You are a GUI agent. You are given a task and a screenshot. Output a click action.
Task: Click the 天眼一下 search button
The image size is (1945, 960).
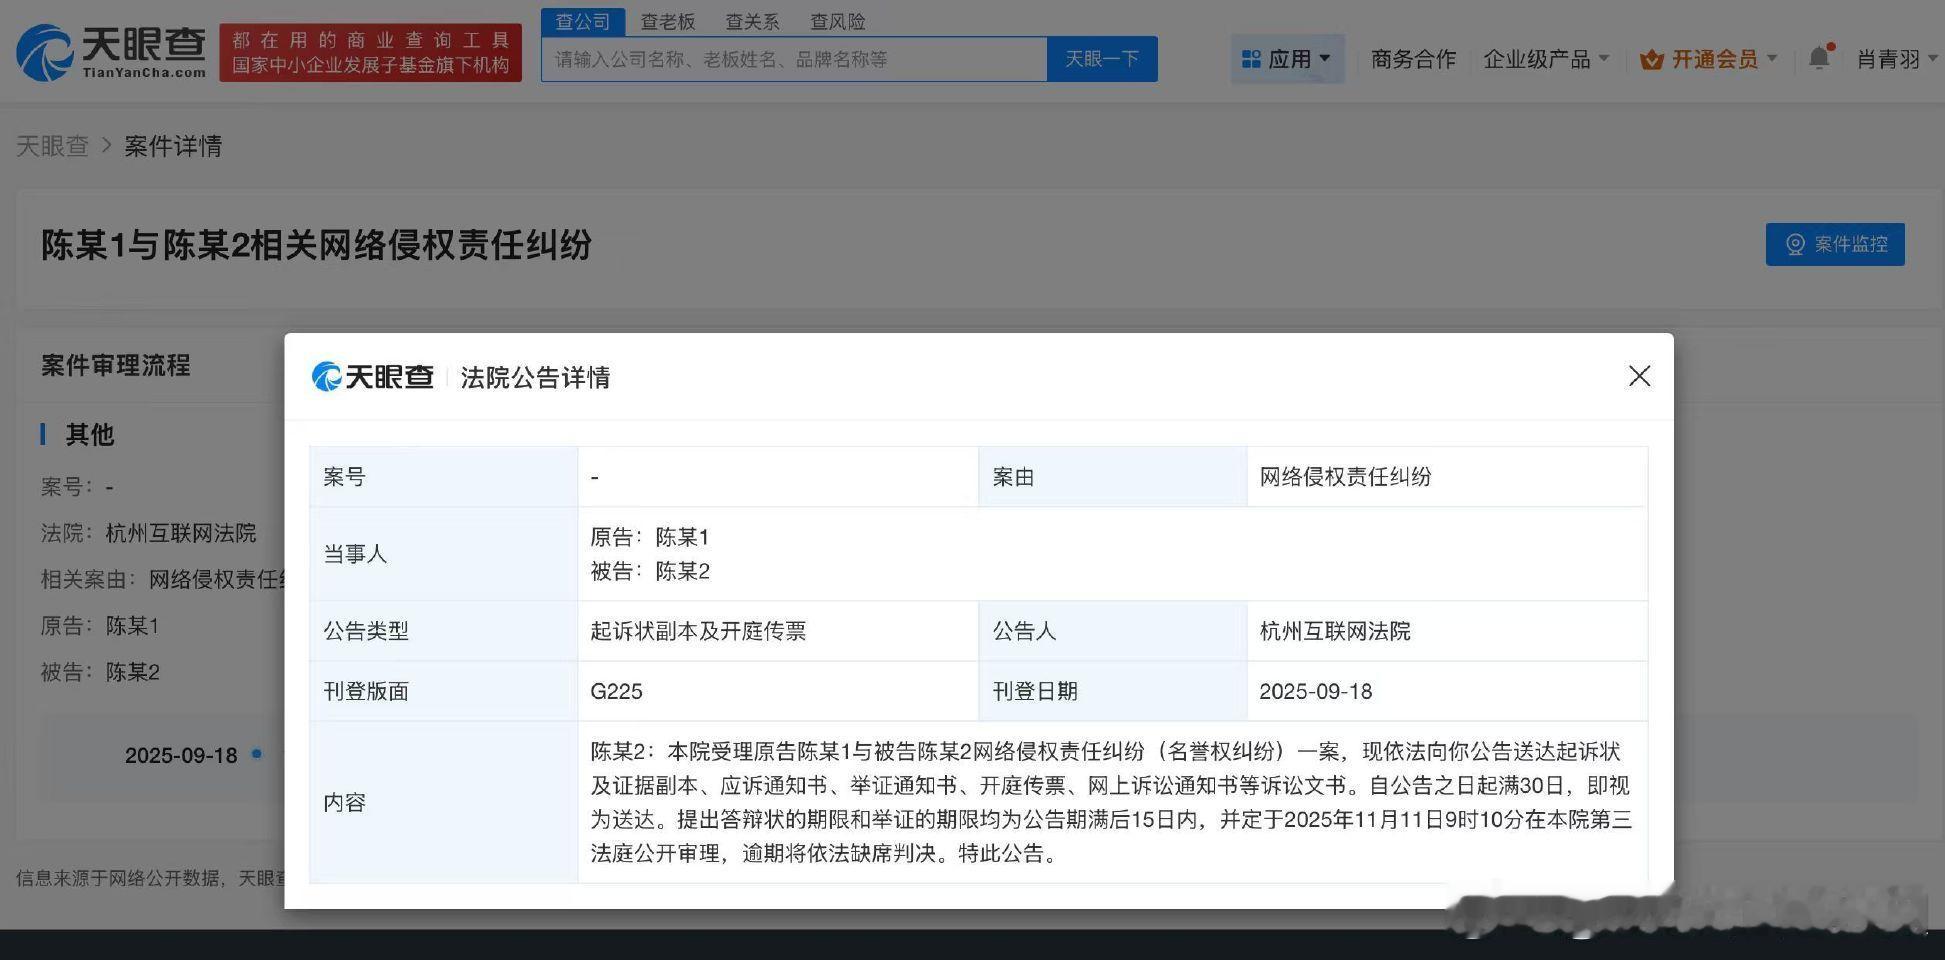click(x=1102, y=59)
